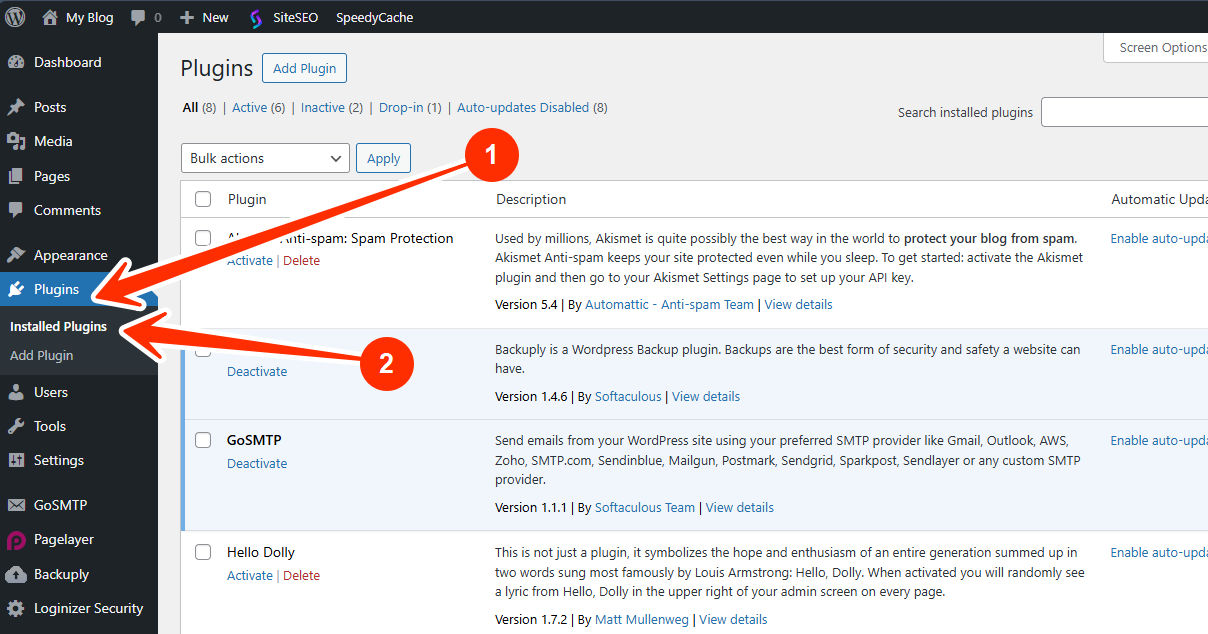View details for Akismet plugin
The width and height of the screenshot is (1208, 634).
pyautogui.click(x=798, y=304)
